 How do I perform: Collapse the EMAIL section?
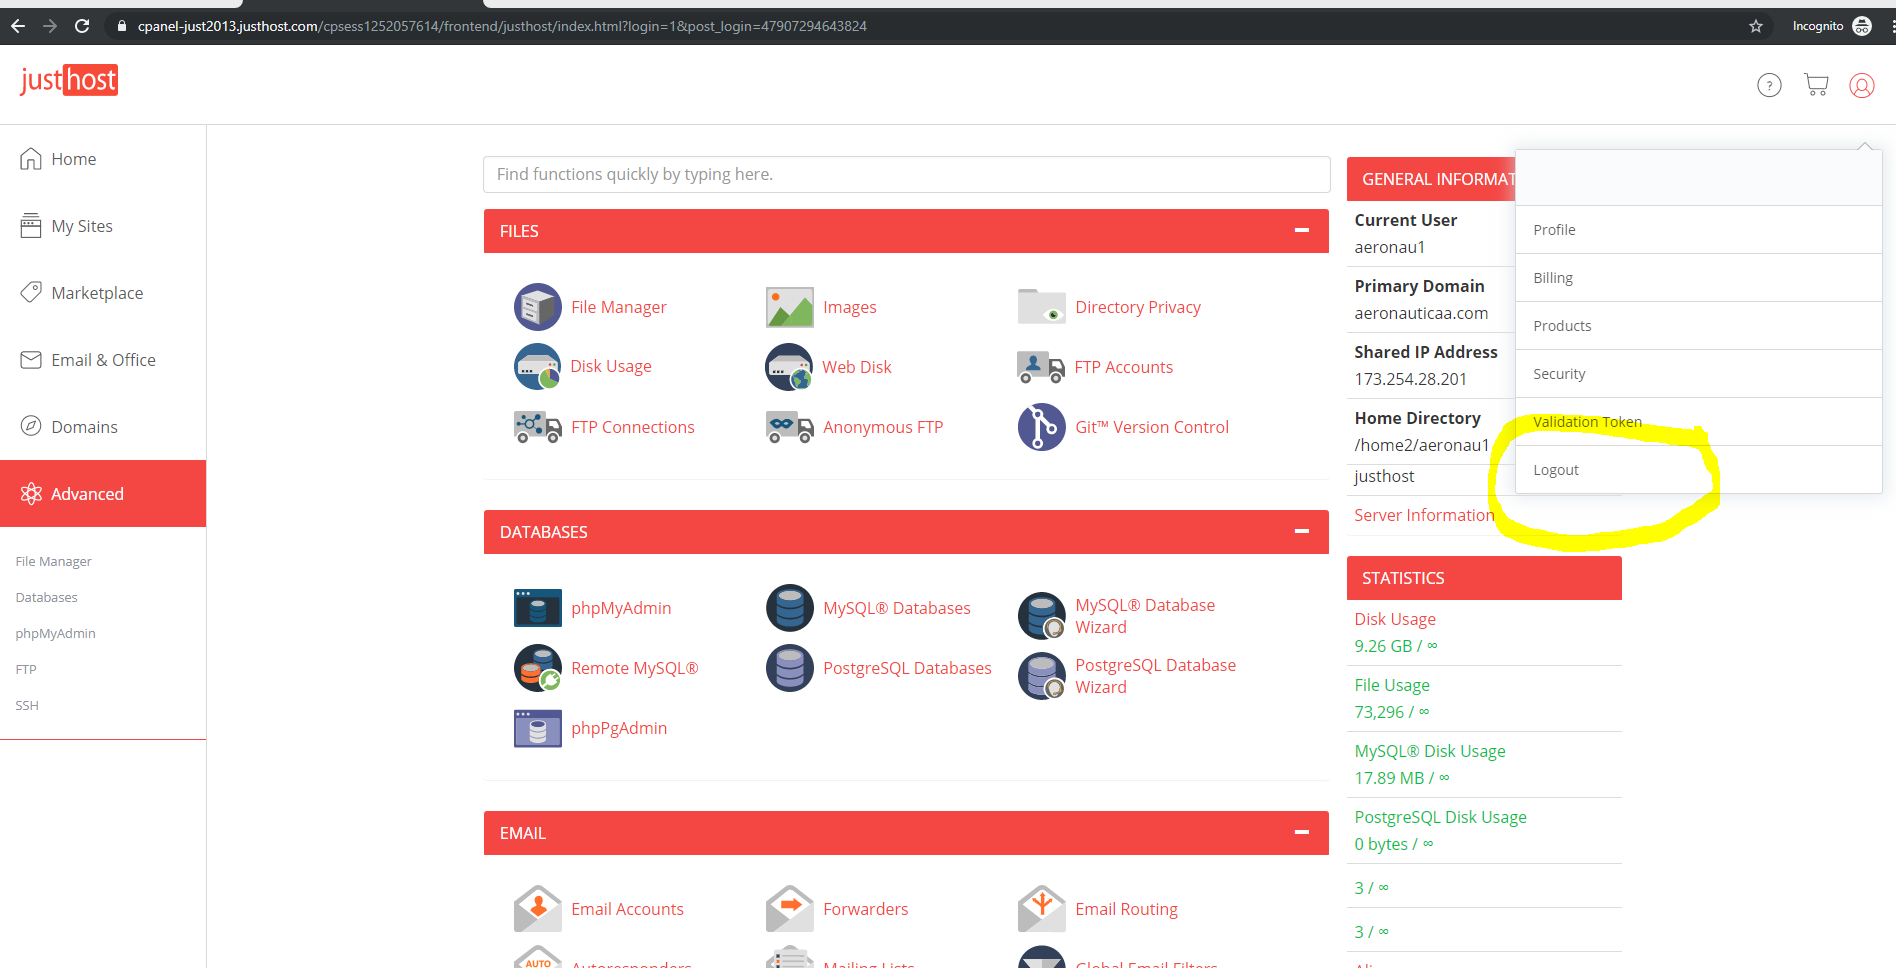1301,833
